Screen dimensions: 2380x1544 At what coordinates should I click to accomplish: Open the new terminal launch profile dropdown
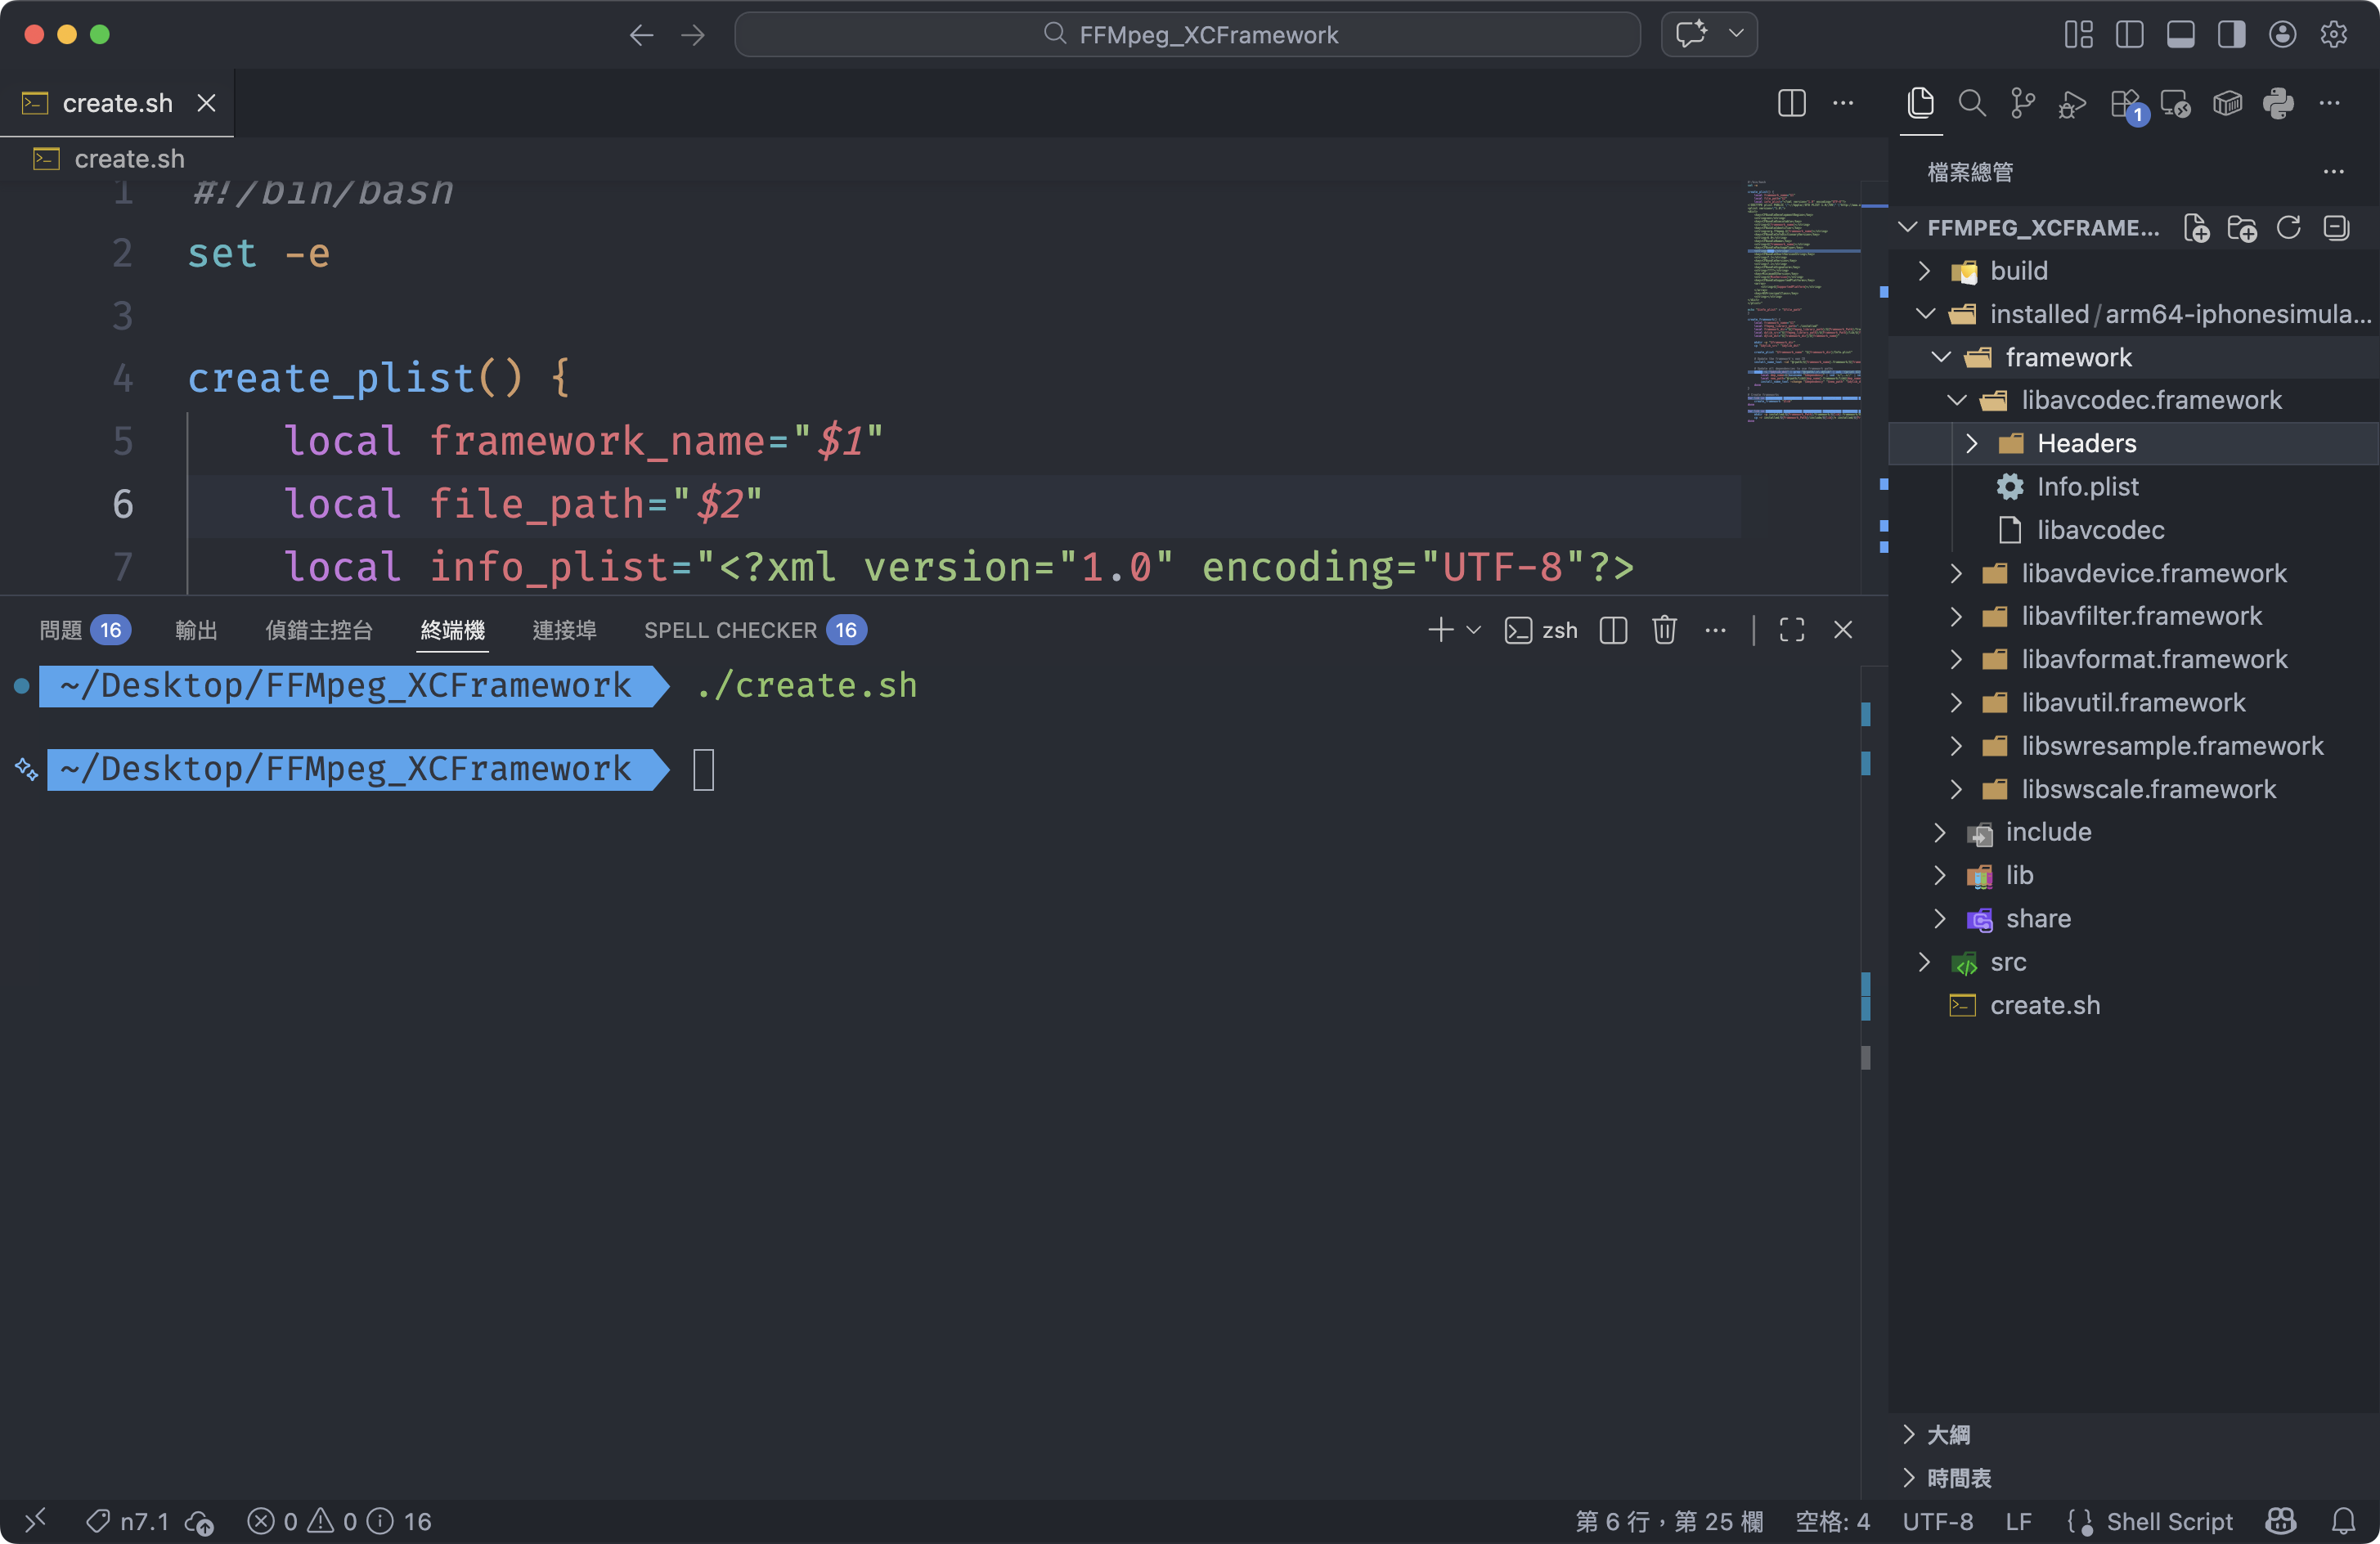point(1473,630)
